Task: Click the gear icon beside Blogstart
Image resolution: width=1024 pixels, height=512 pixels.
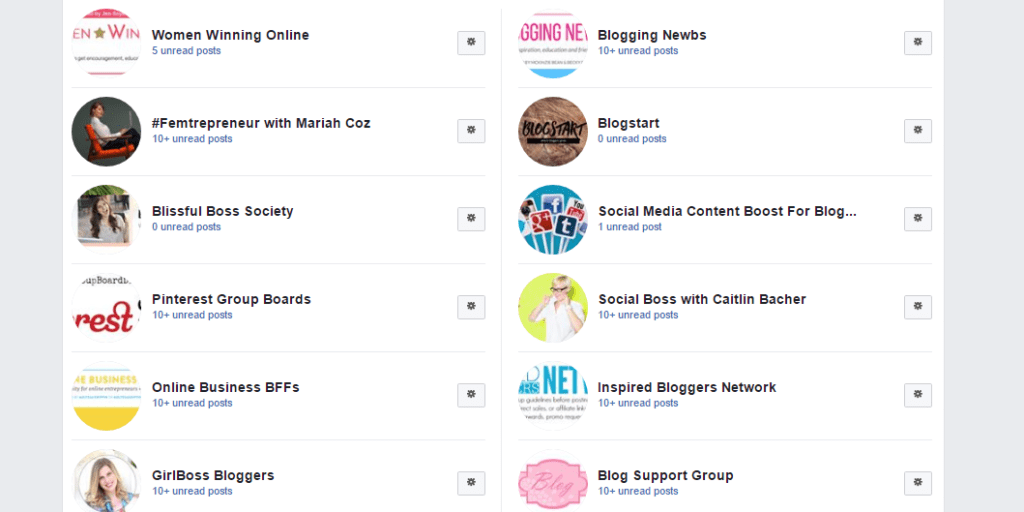Action: tap(918, 131)
